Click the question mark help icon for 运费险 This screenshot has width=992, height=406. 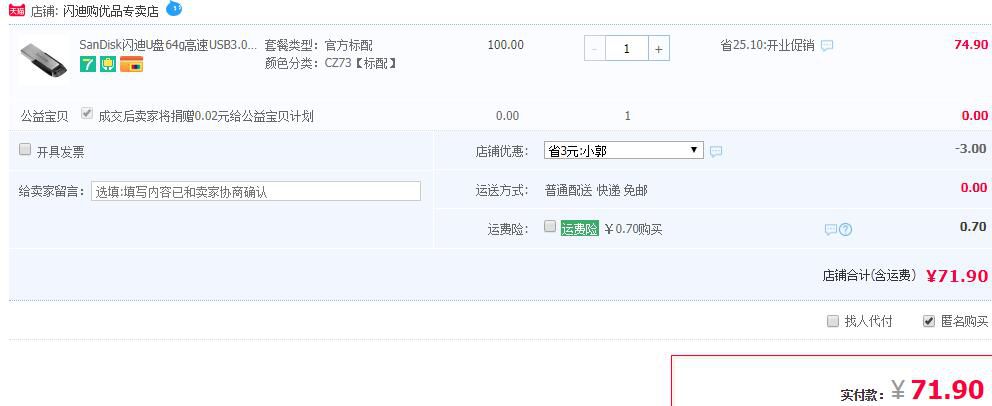tap(845, 230)
